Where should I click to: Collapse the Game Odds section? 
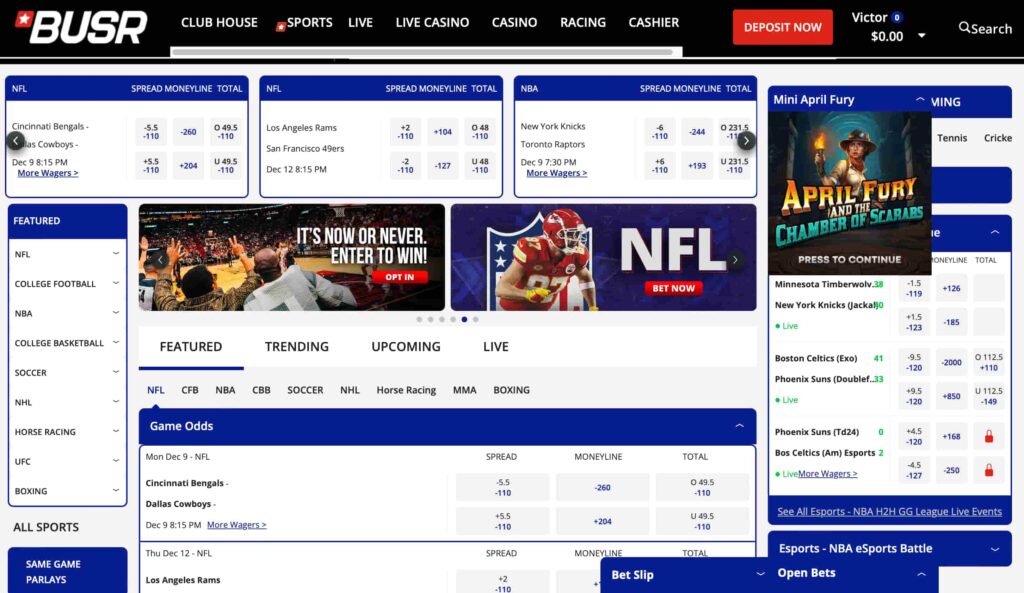pos(739,426)
